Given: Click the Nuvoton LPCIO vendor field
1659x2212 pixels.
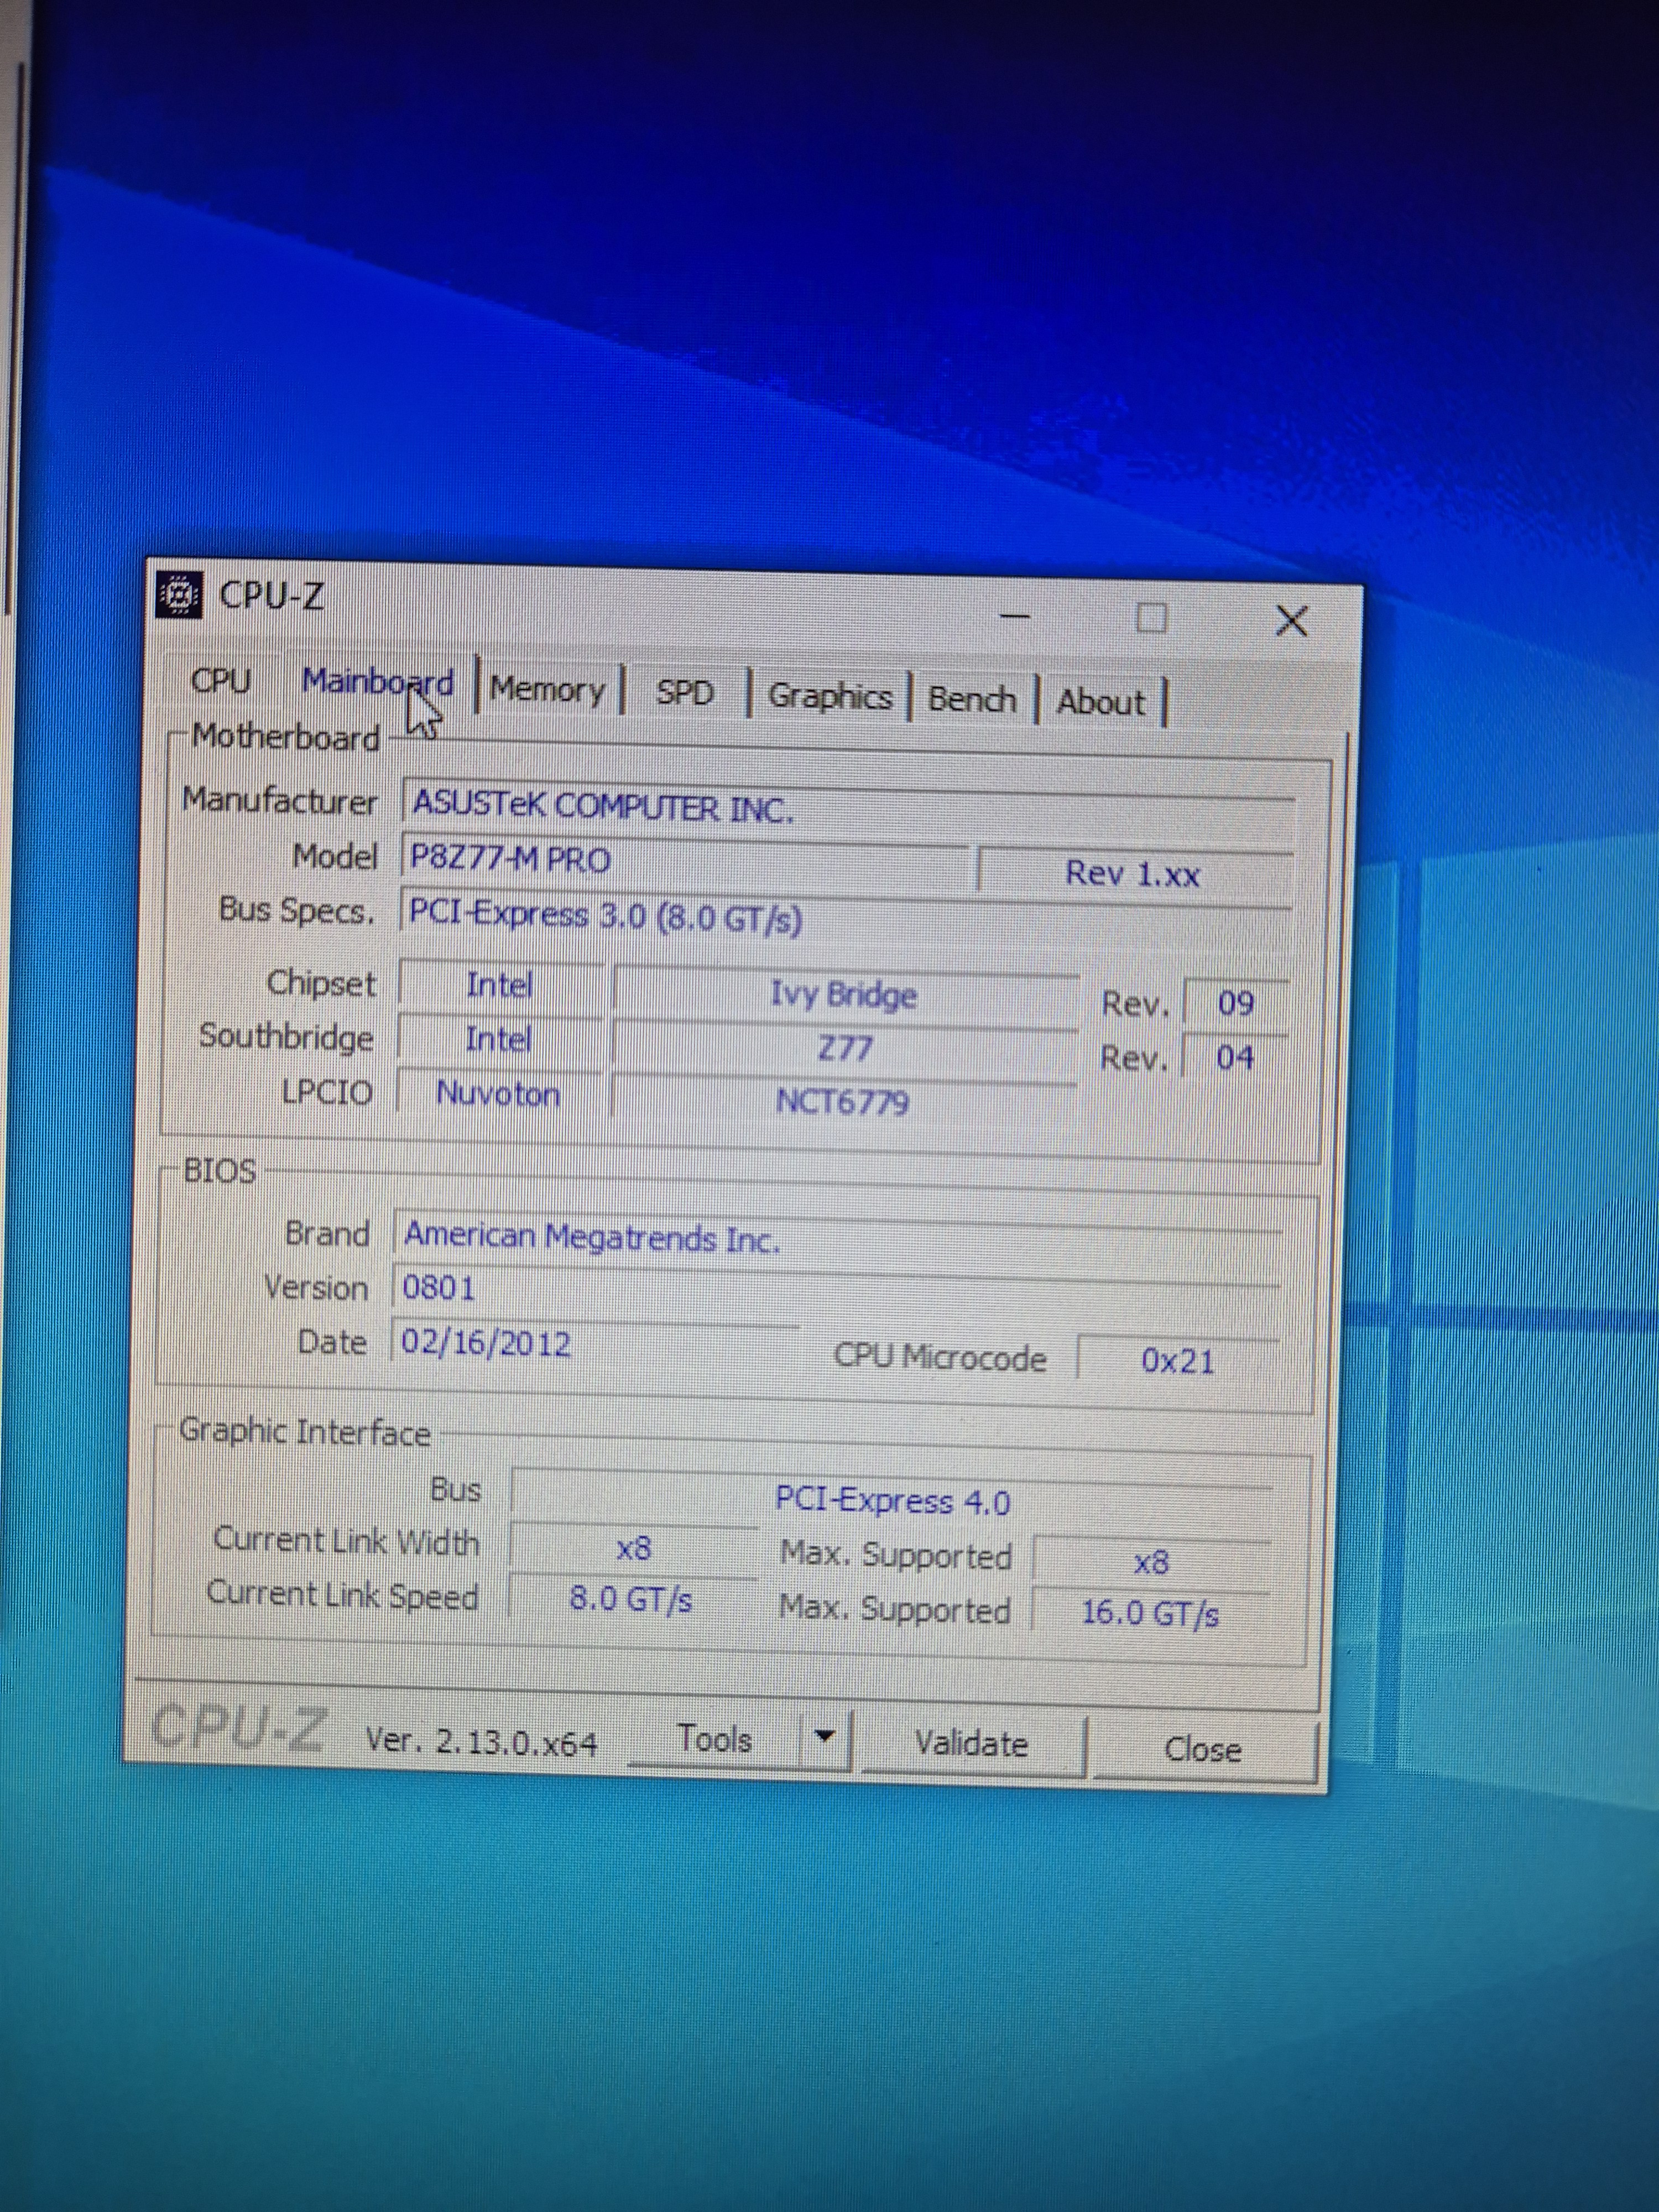Looking at the screenshot, I should coord(499,1094).
